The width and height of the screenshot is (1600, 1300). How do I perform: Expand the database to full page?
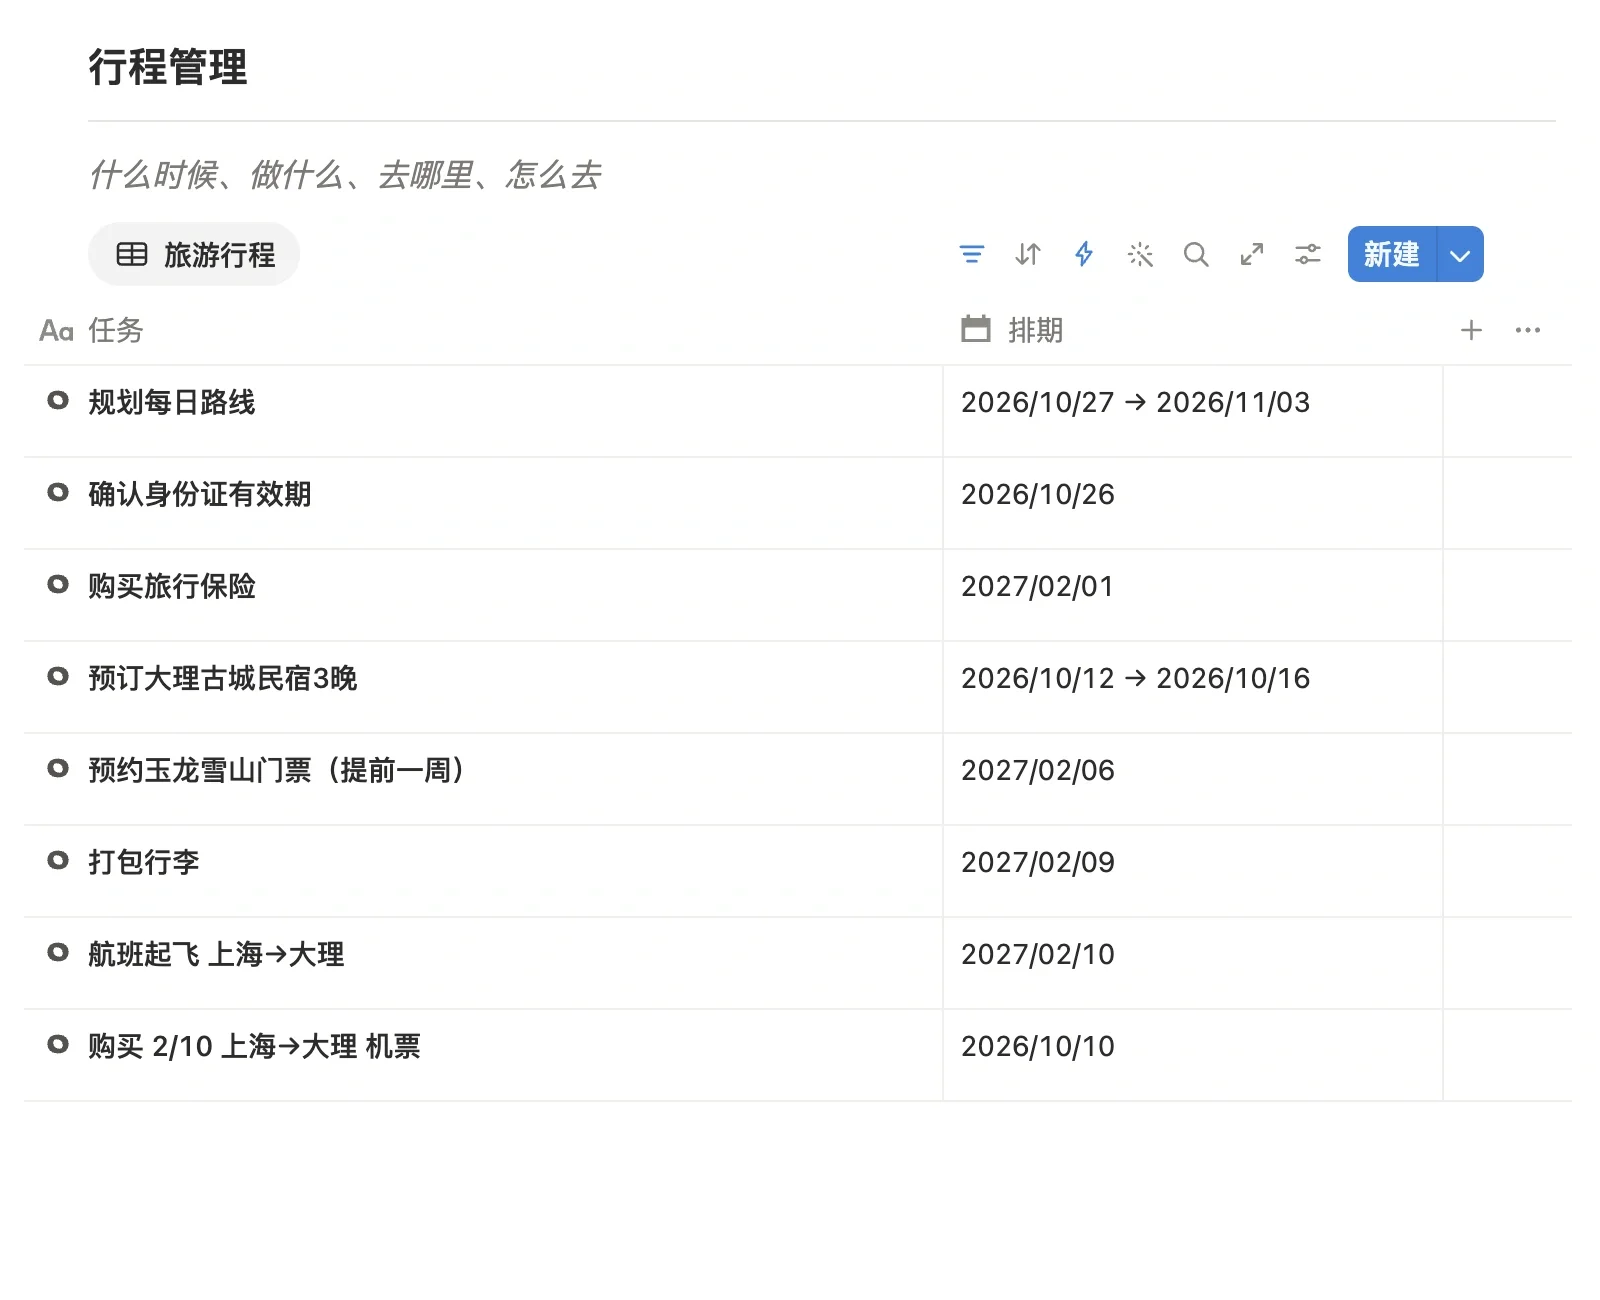tap(1252, 254)
